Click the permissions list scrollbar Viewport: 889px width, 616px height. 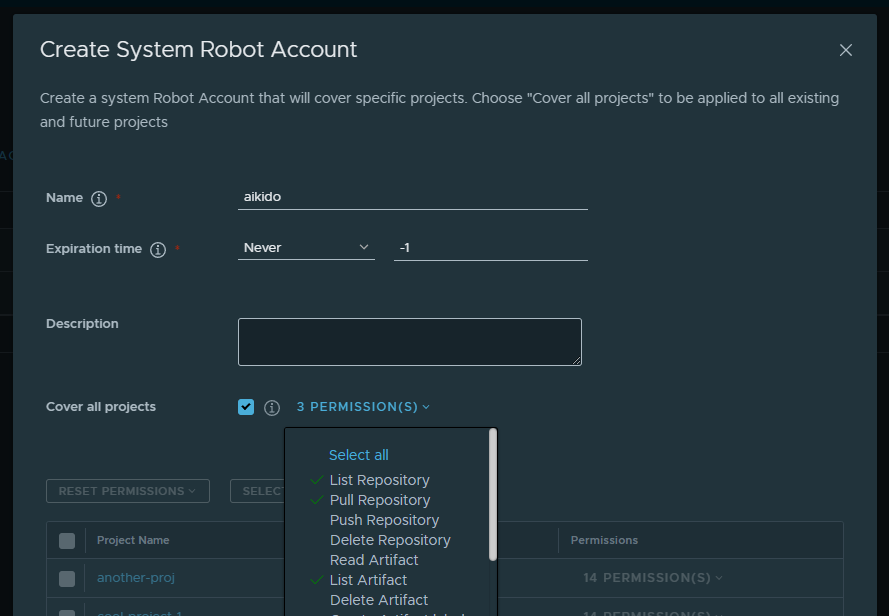coord(493,495)
